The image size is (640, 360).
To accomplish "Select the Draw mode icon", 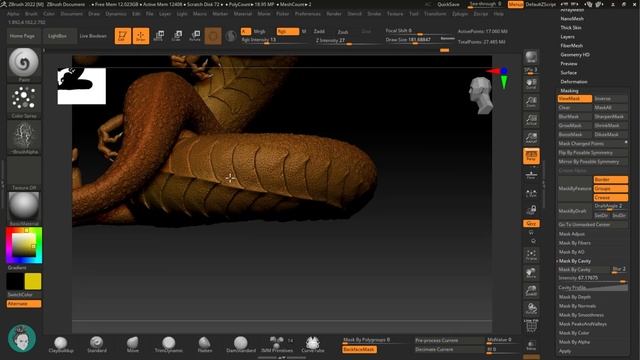I will point(141,36).
